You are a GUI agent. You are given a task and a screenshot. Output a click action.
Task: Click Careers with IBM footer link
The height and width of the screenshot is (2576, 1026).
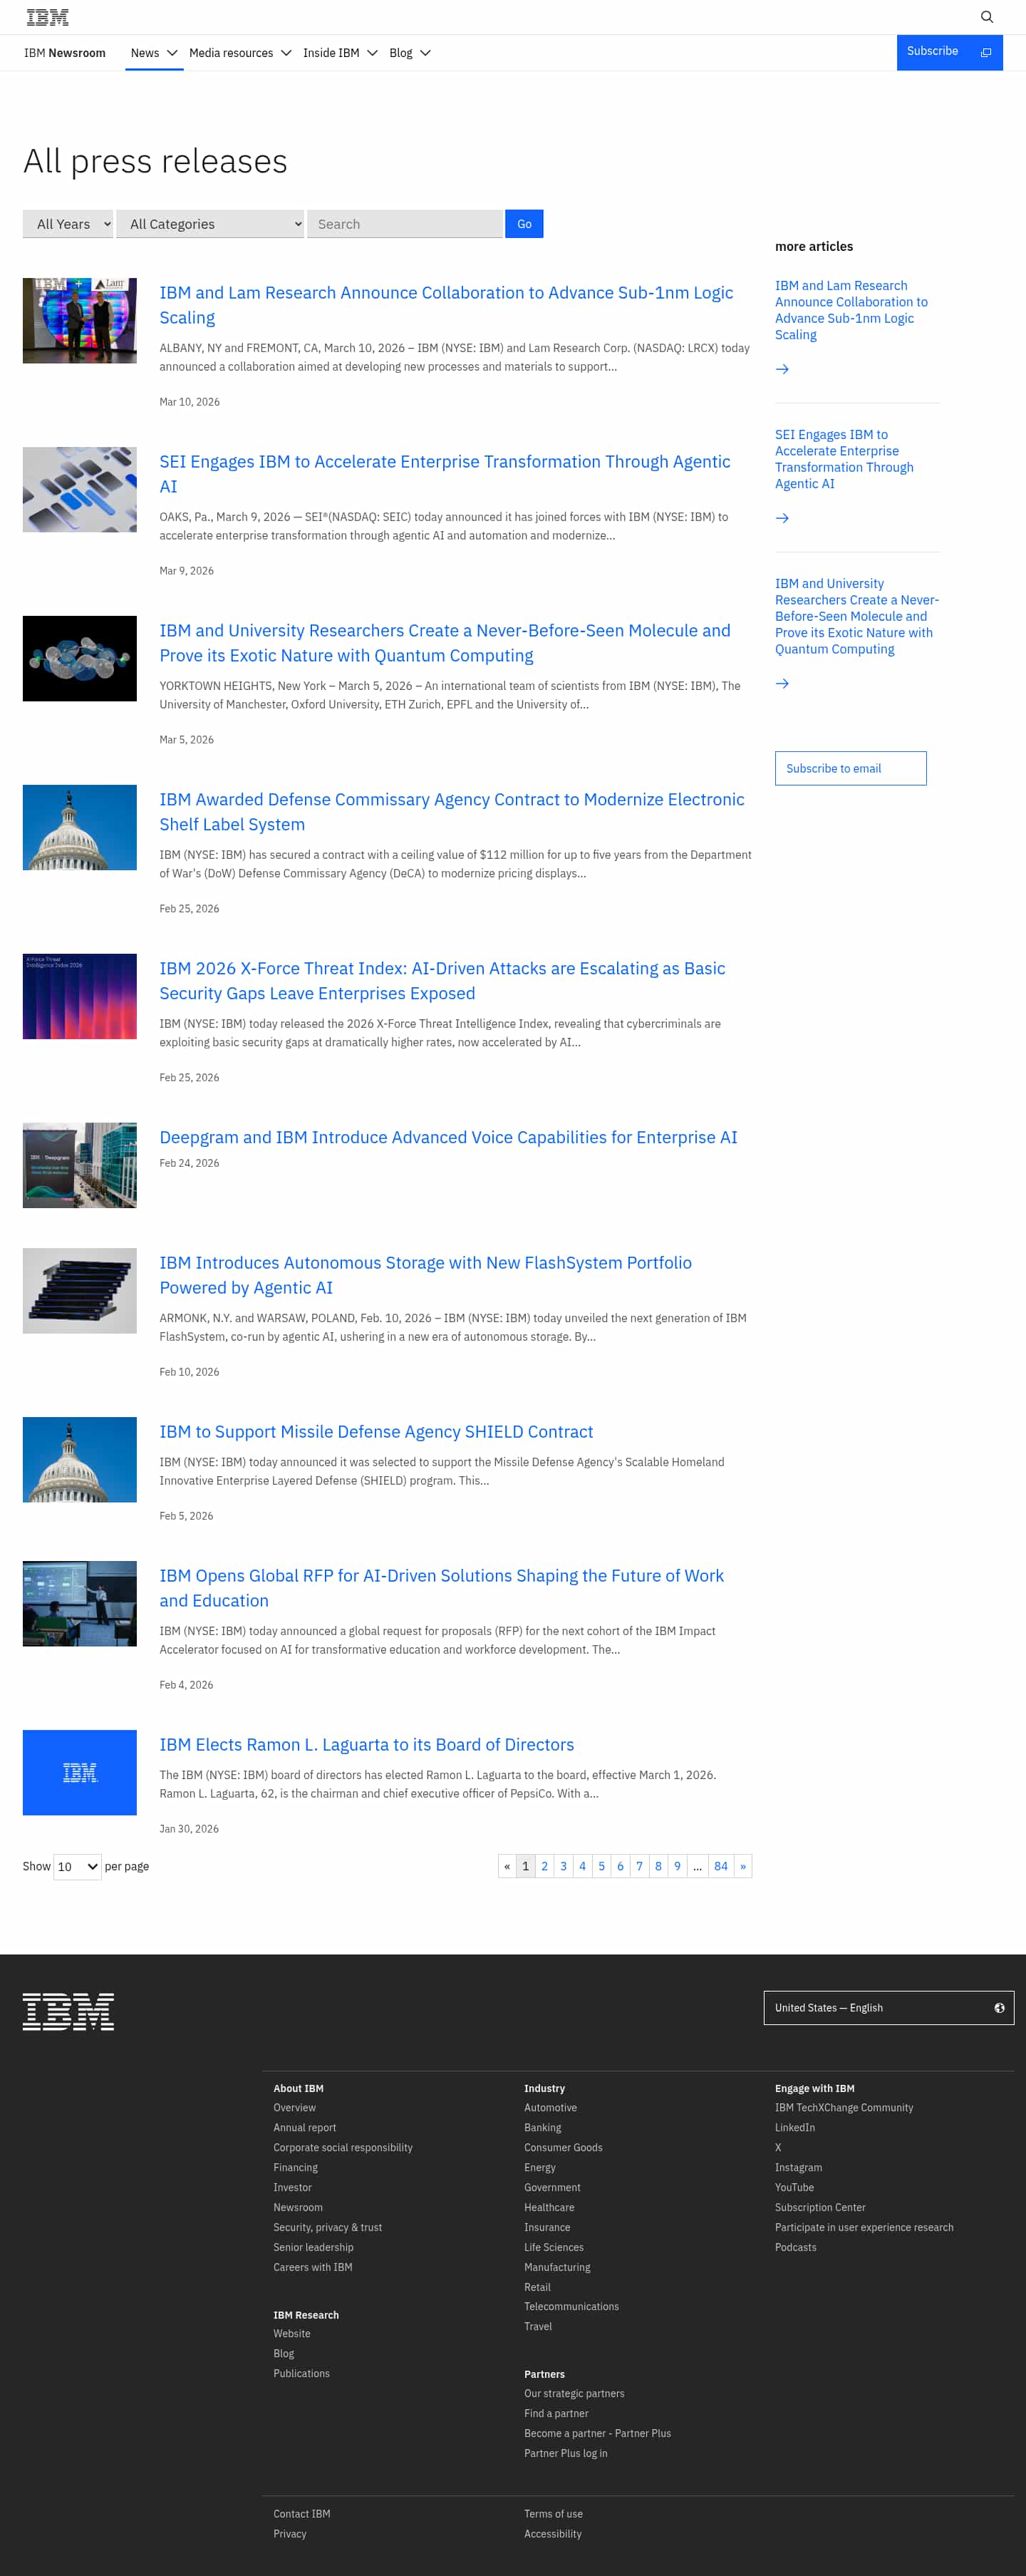tap(313, 2267)
